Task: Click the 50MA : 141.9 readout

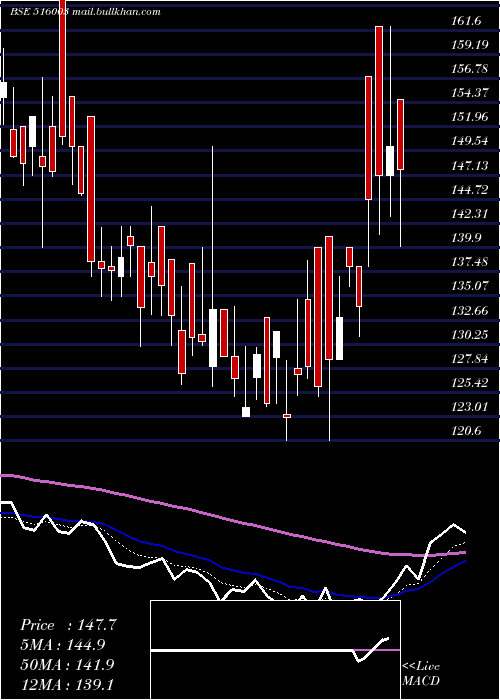Action: [67, 665]
